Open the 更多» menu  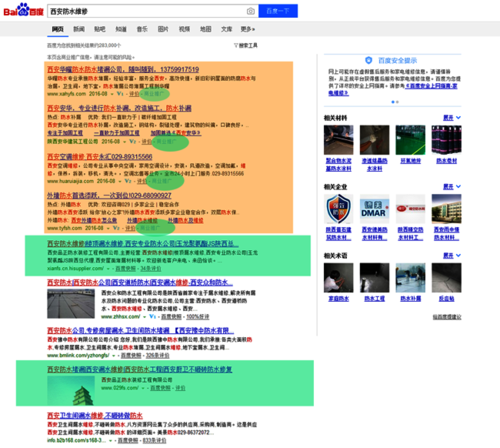tap(248, 29)
